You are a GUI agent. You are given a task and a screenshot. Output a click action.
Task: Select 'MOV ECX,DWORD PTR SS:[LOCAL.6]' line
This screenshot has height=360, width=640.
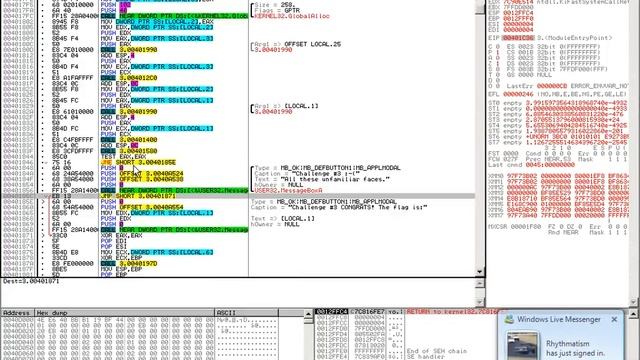157,253
